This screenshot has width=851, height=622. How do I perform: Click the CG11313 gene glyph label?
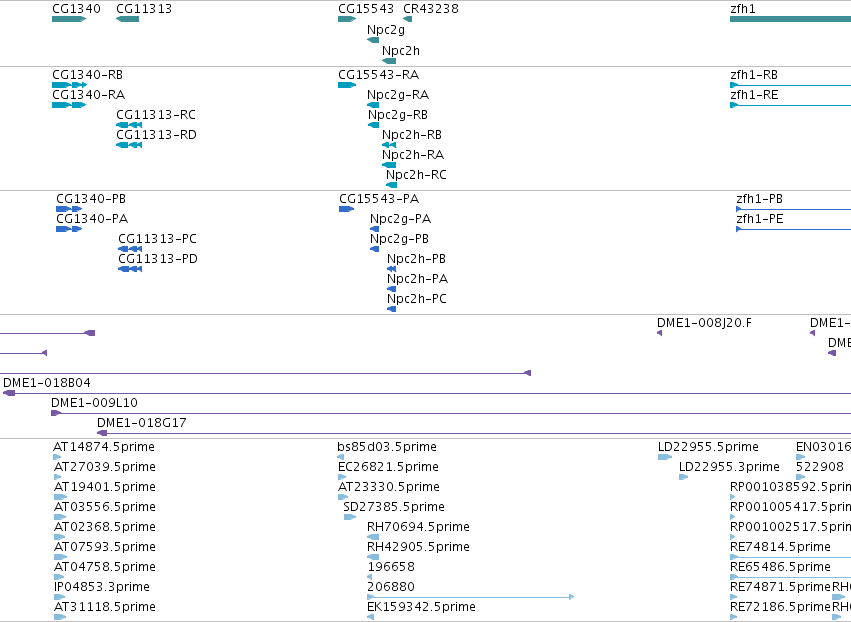coord(144,9)
